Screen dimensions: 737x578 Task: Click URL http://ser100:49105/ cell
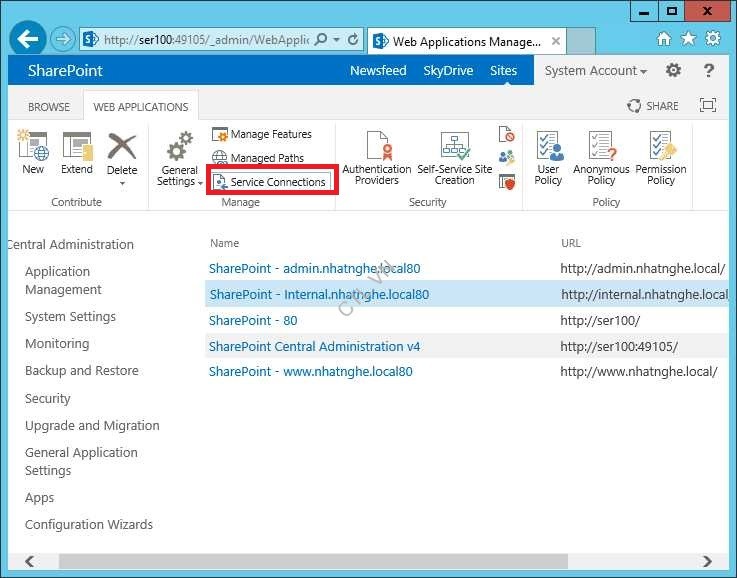(x=619, y=347)
